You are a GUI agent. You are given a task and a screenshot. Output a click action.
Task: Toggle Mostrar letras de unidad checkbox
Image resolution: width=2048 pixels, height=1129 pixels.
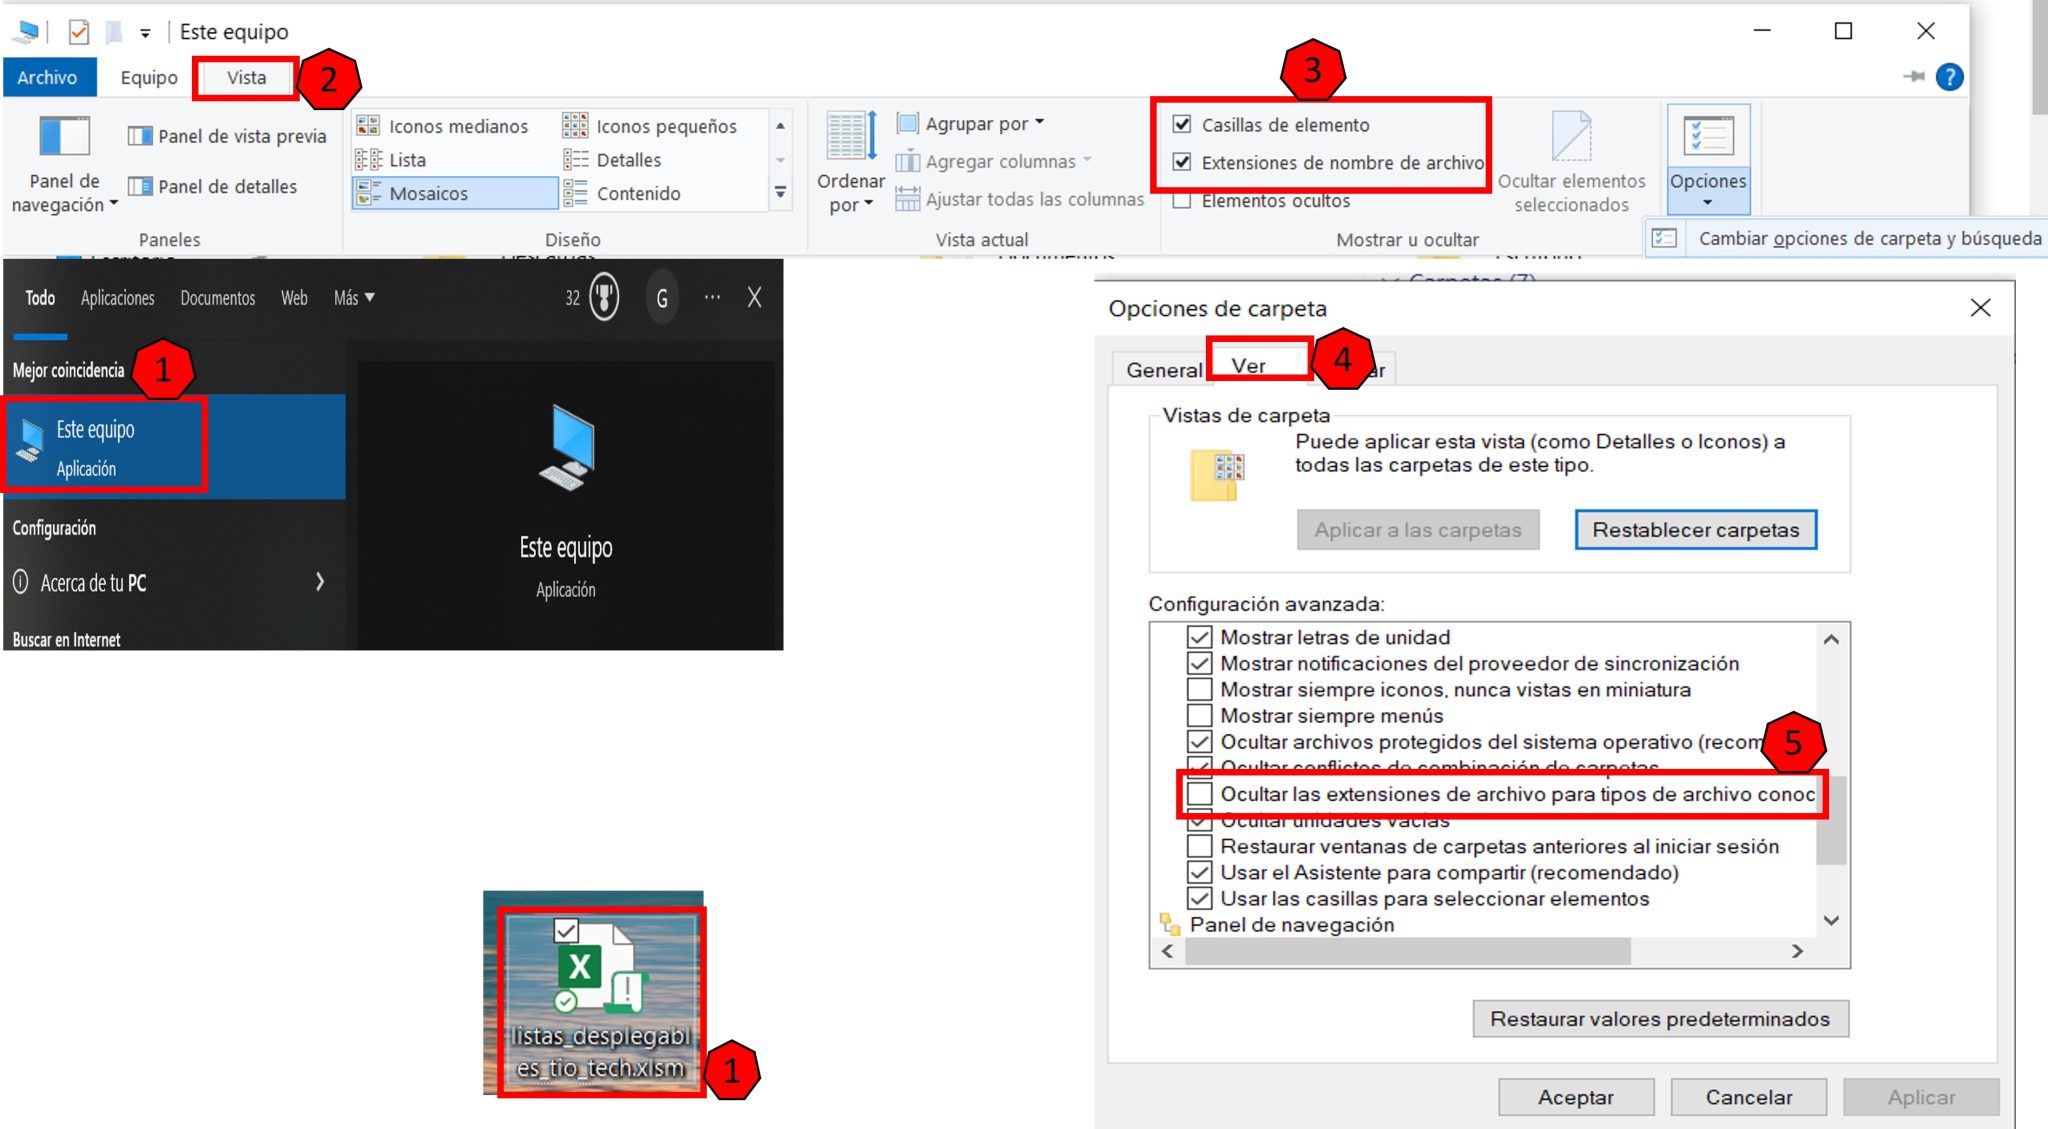click(1199, 637)
